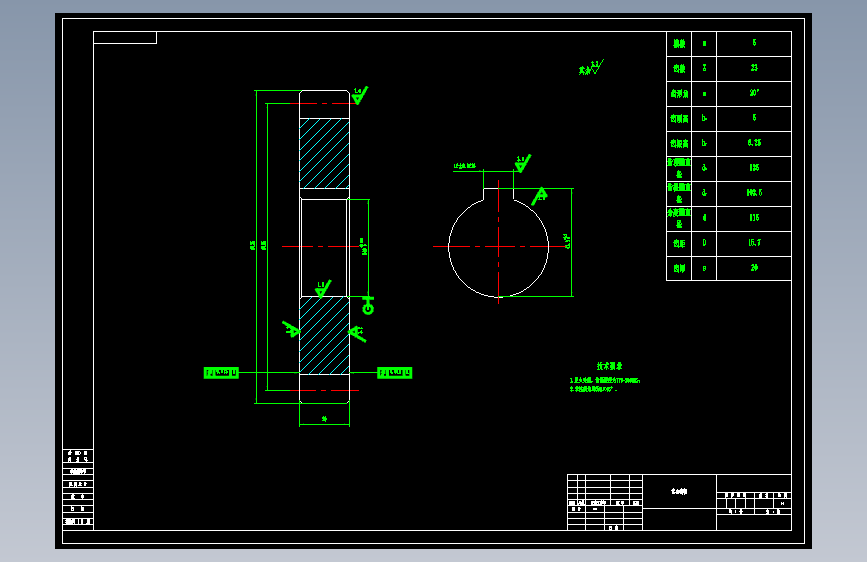Select the gear width dimension below the section
The width and height of the screenshot is (867, 562).
pyautogui.click(x=325, y=419)
